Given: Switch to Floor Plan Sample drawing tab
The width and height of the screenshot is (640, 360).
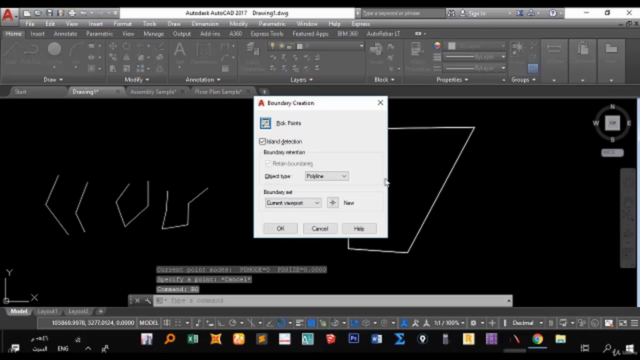Looking at the screenshot, I should click(x=218, y=92).
